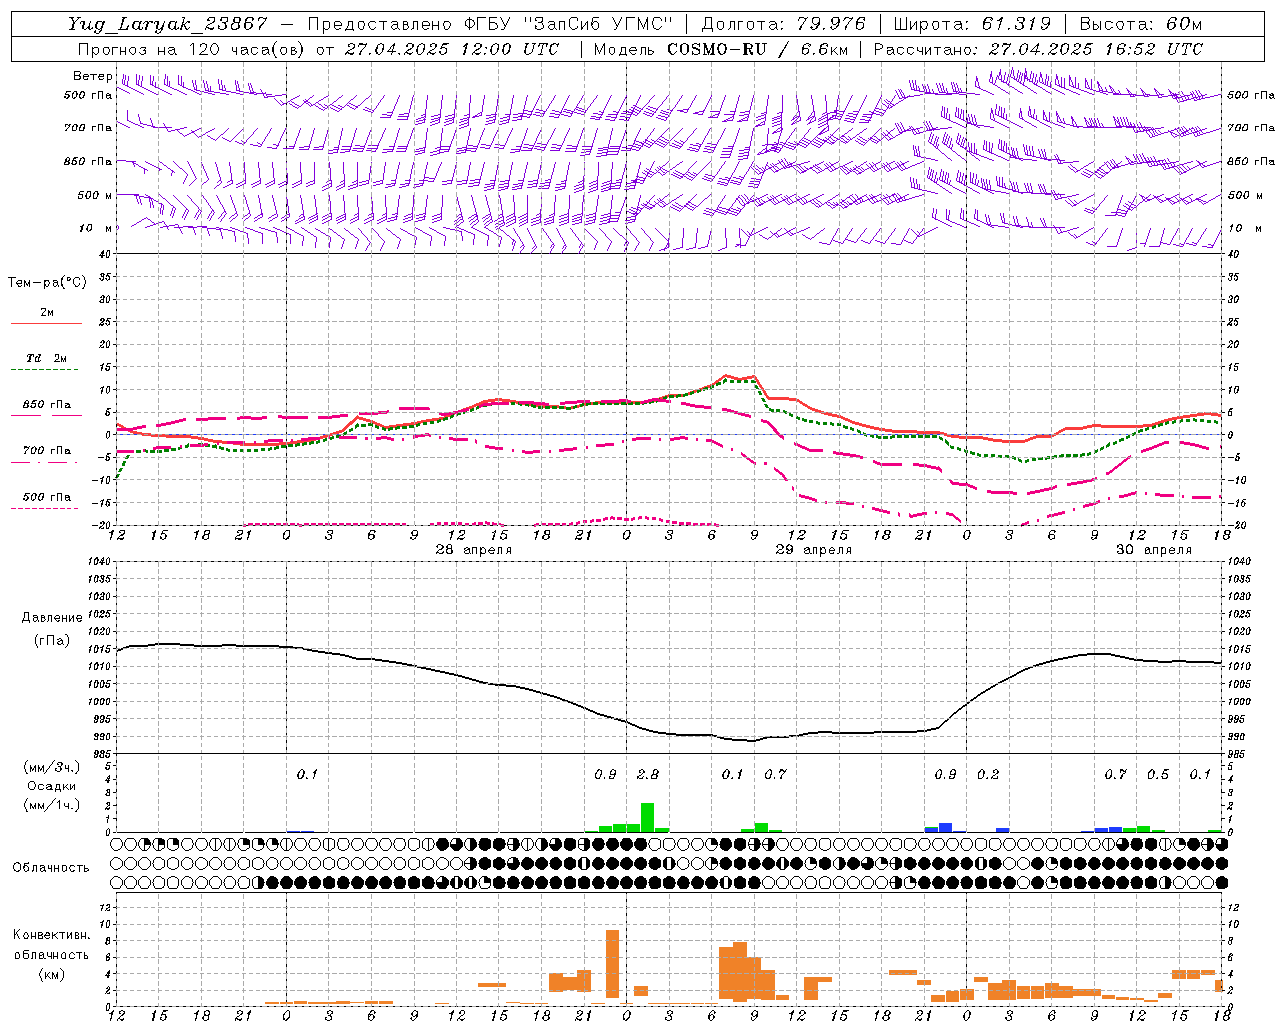The height and width of the screenshot is (1024, 1280).
Task: Select the "Td 2м" dew point legend entry
Action: 47,358
